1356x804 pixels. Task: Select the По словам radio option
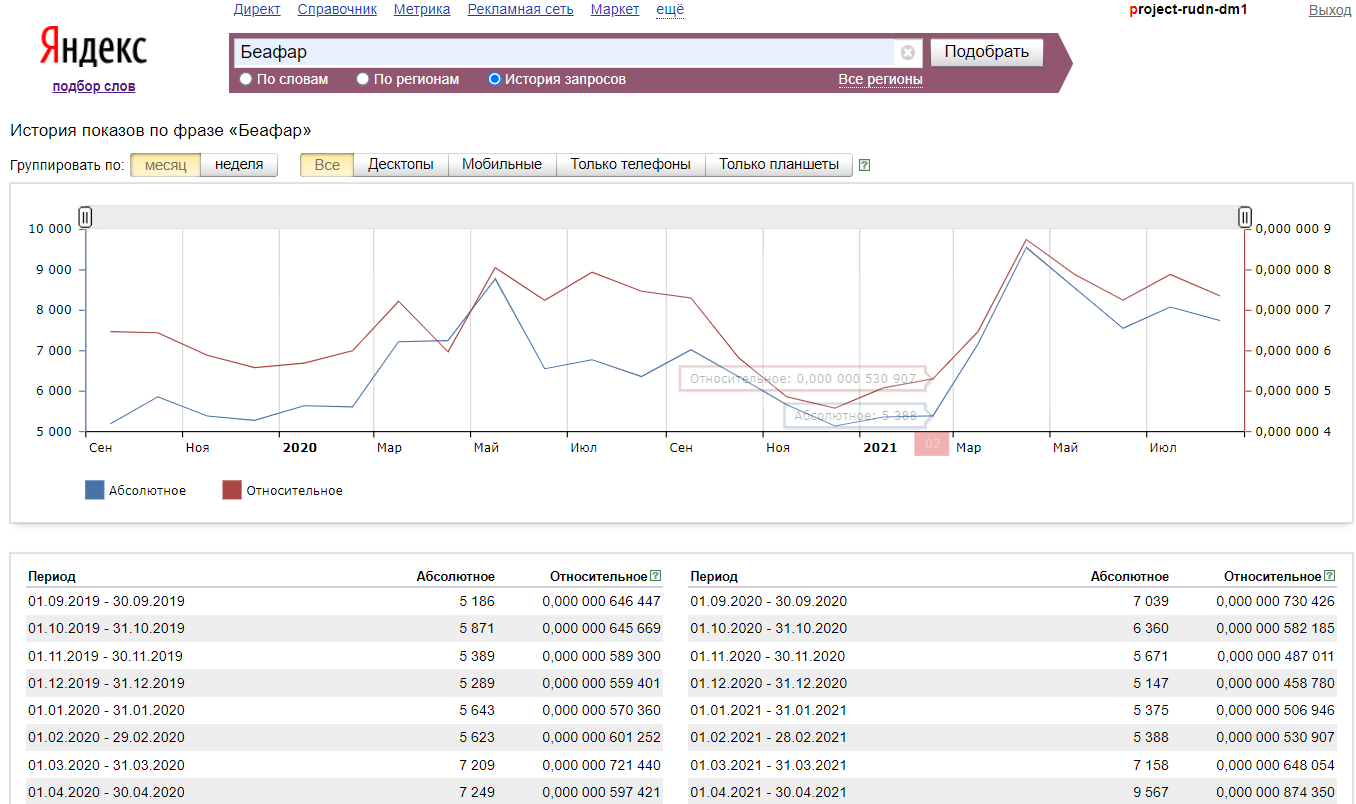(x=246, y=79)
